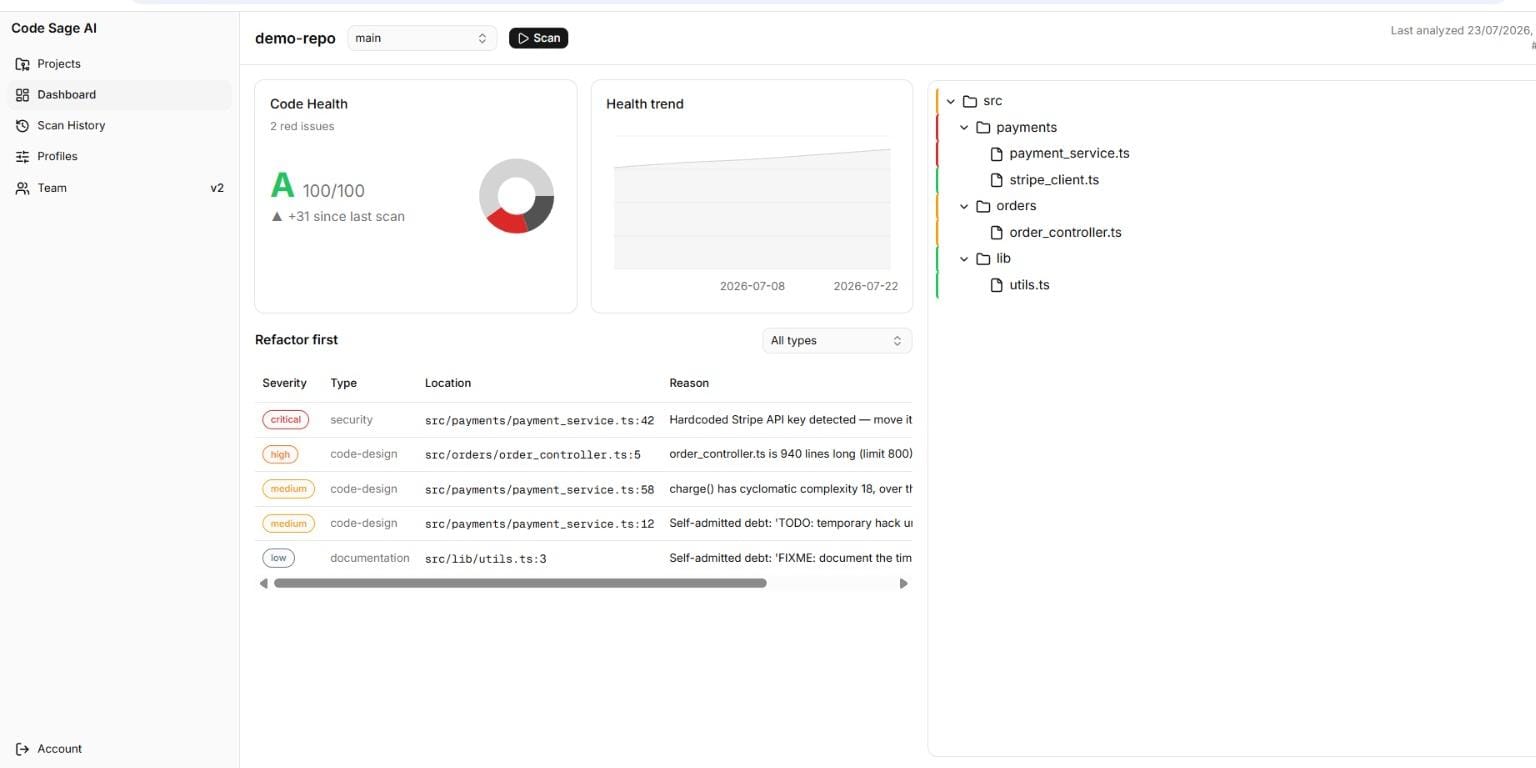Viewport: 1536px width, 768px height.
Task: Collapse the lib folder chevron
Action: (965, 258)
